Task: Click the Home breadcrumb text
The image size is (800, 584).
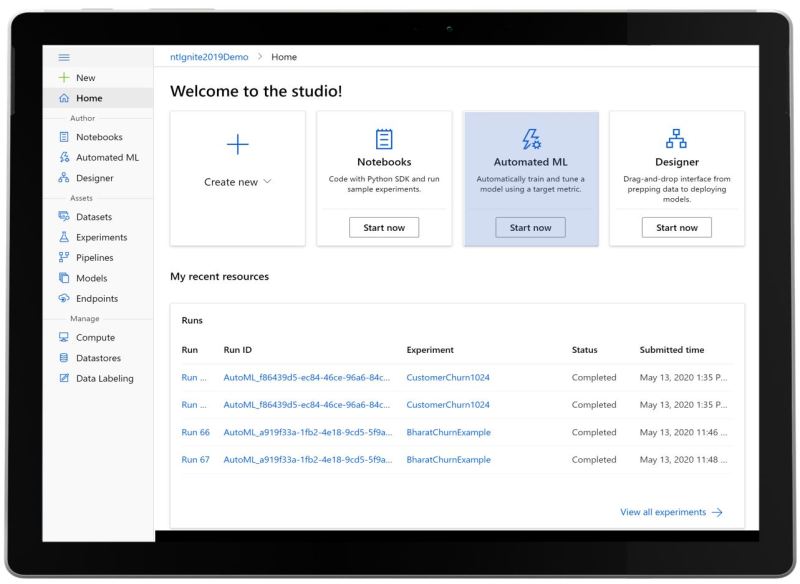Action: (284, 57)
